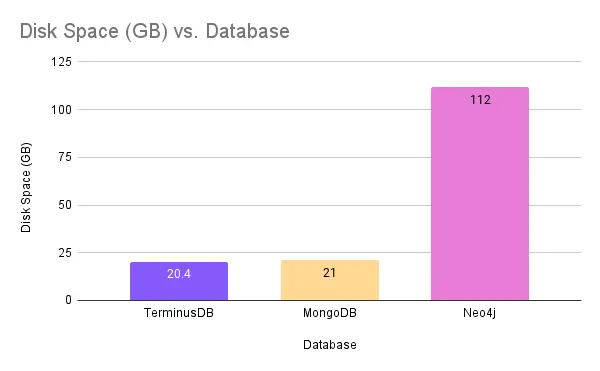Click the chart title text
Image resolution: width=600 pixels, height=371 pixels.
pos(155,31)
